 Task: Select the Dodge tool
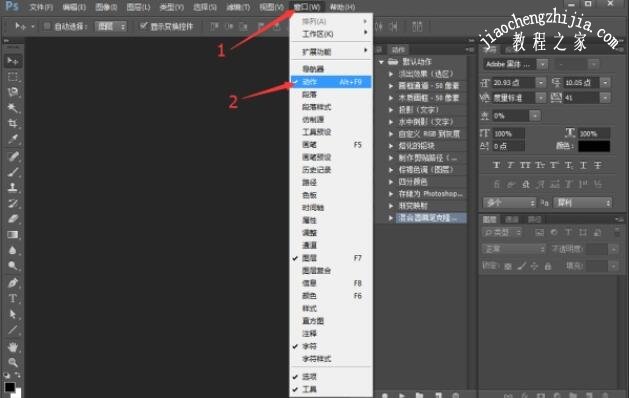click(13, 266)
